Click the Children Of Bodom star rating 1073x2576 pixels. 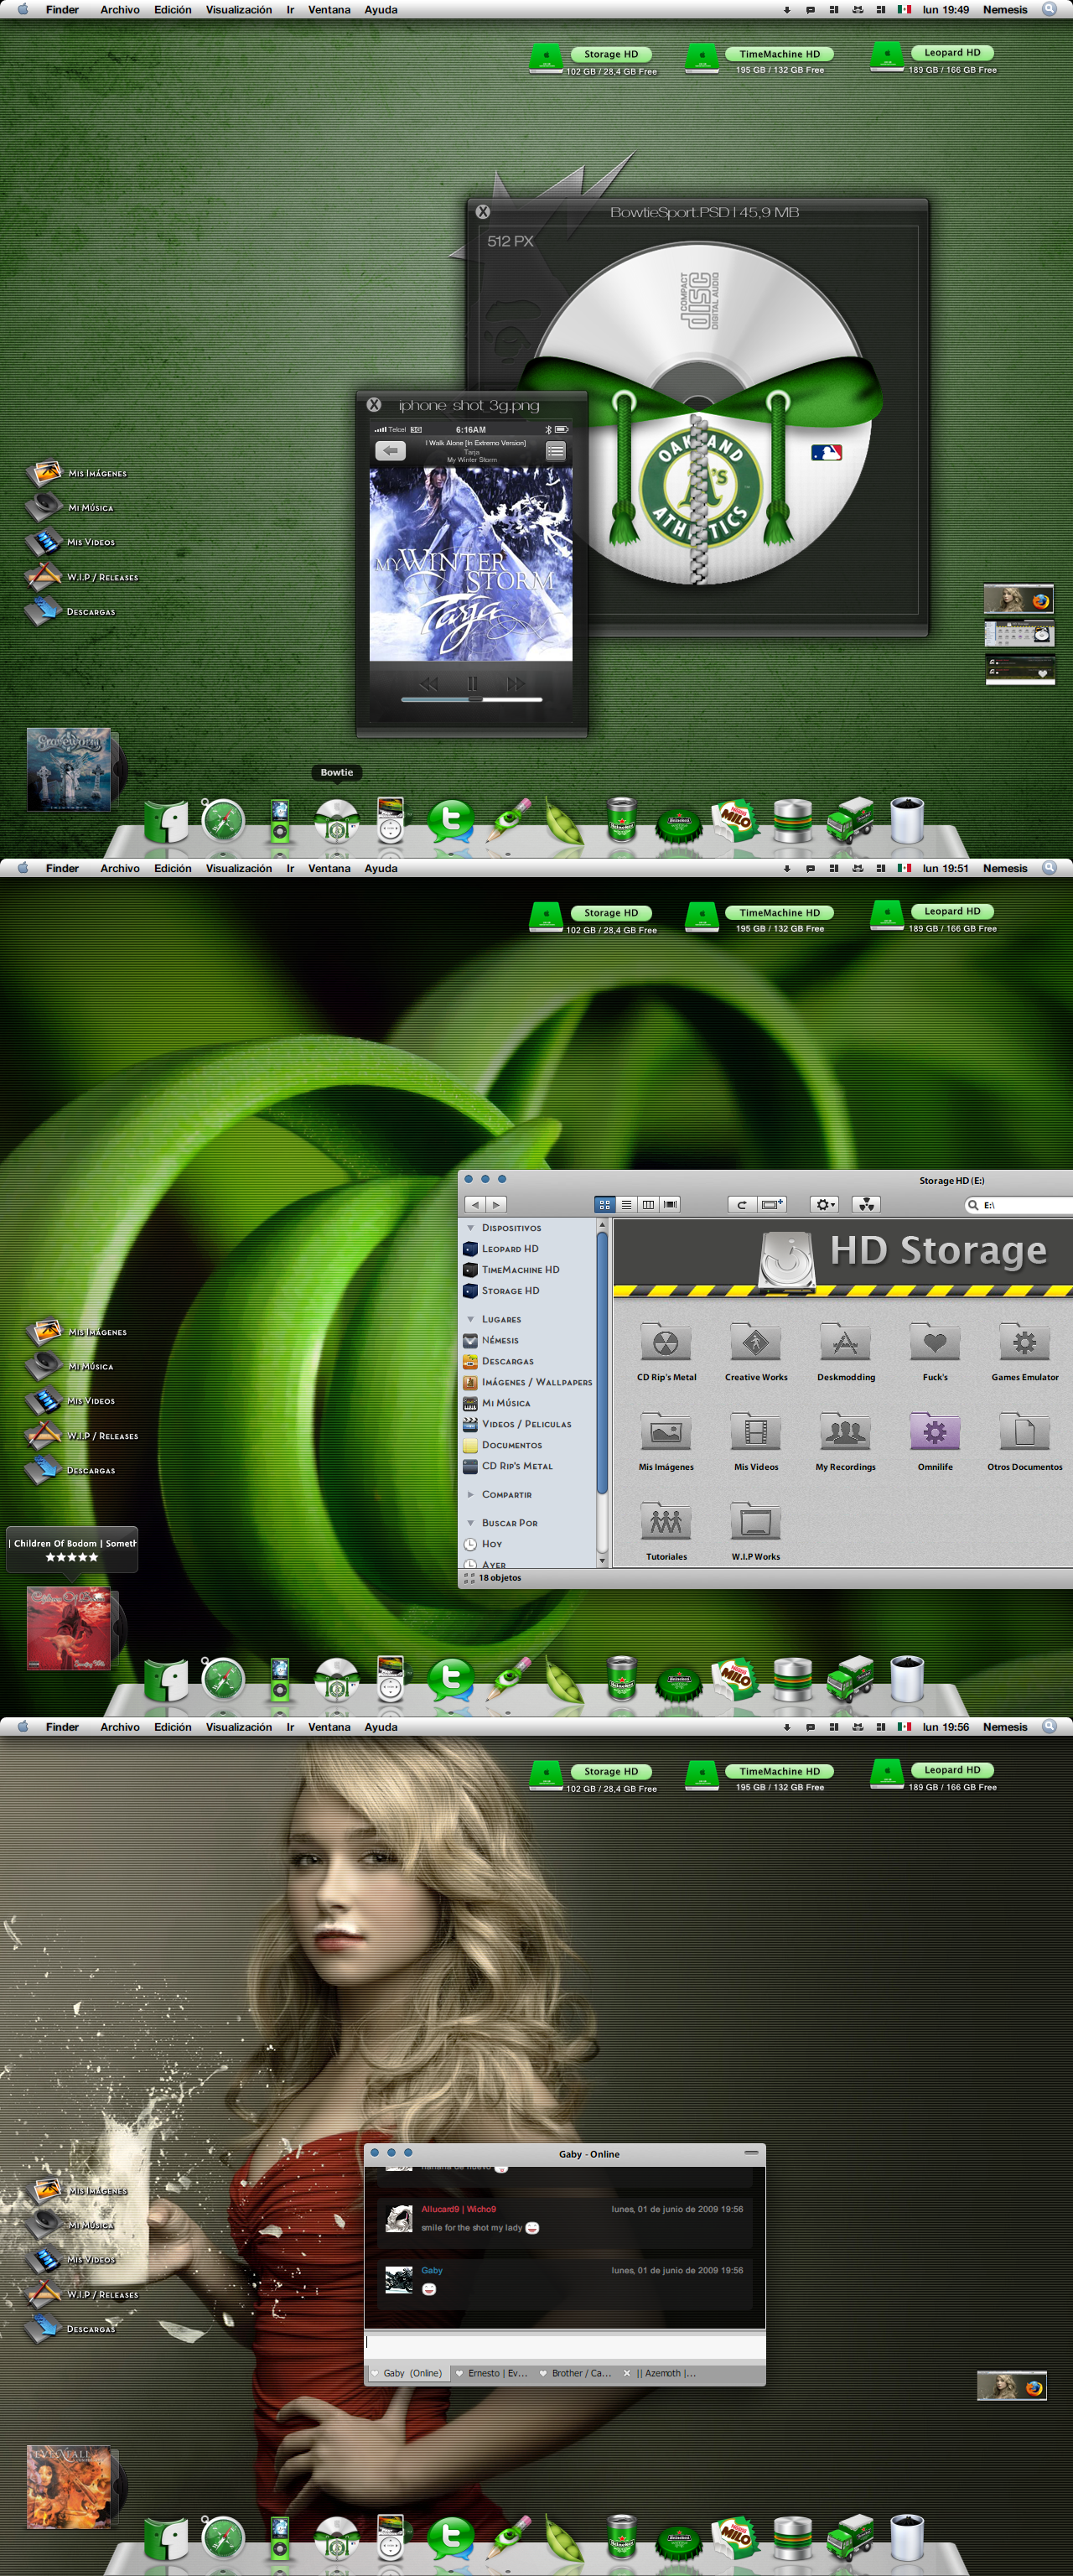pos(72,1557)
